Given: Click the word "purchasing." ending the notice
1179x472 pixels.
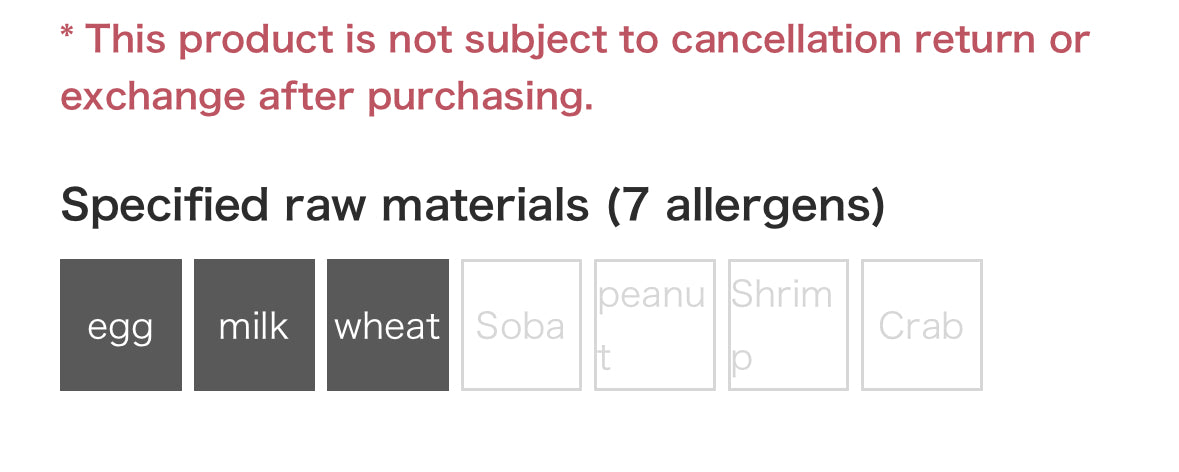Looking at the screenshot, I should point(480,97).
